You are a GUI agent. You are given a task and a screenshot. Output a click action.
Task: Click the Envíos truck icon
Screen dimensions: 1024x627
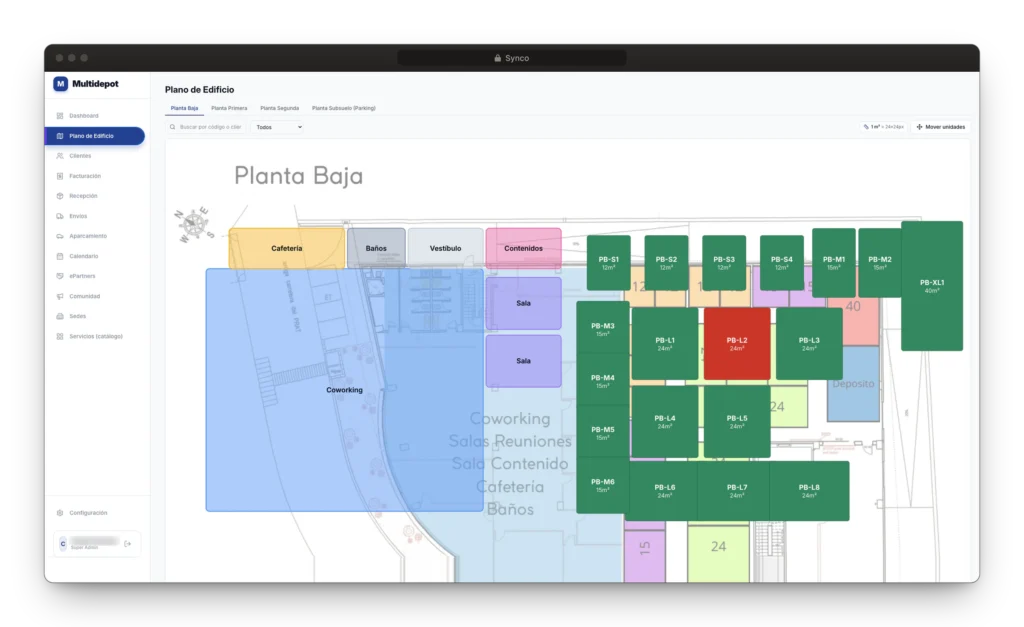(60, 216)
